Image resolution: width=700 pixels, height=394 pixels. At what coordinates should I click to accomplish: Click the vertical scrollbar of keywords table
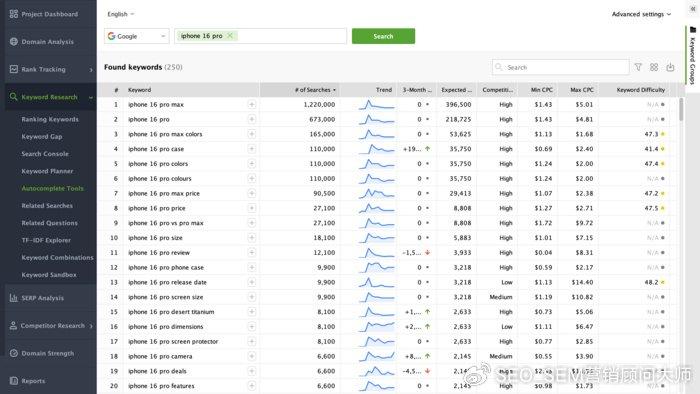pyautogui.click(x=681, y=109)
